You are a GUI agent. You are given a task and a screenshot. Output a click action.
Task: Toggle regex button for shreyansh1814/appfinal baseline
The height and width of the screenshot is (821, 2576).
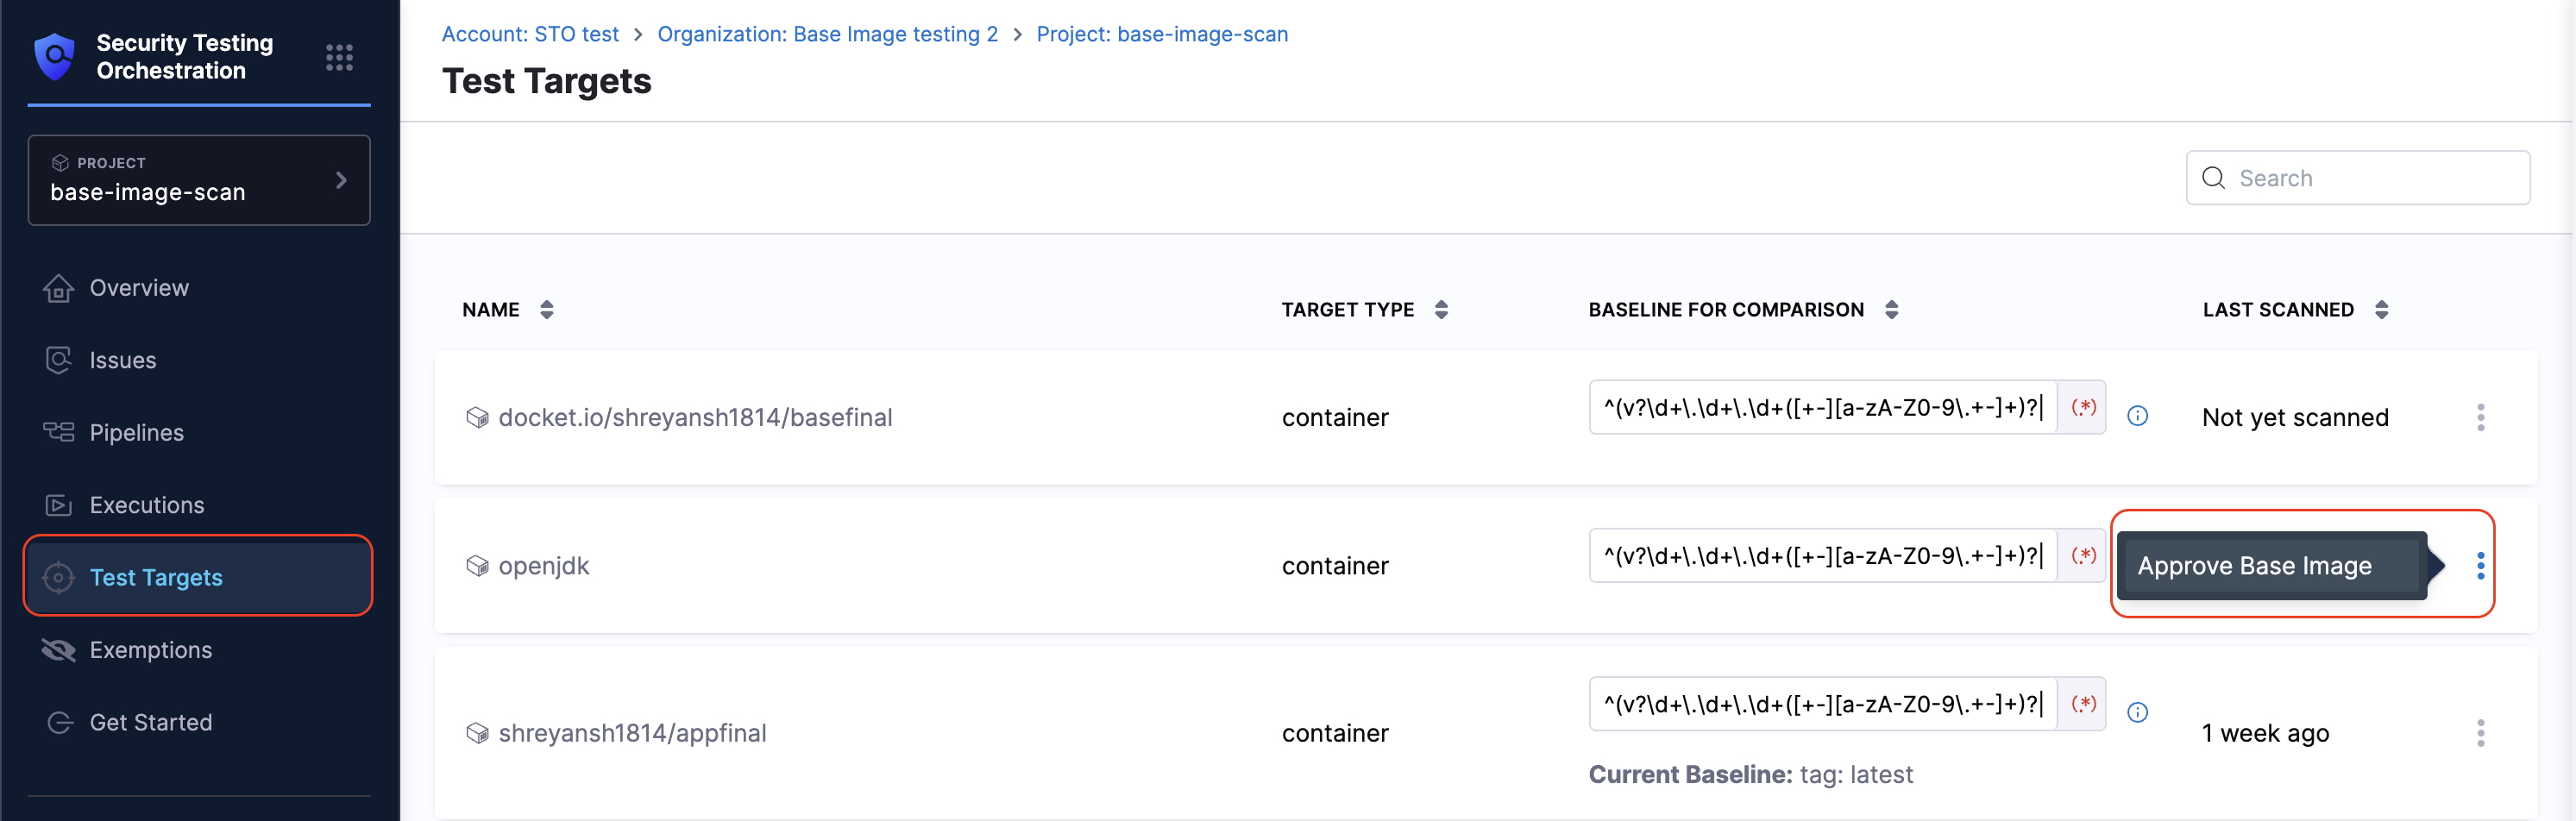click(x=2083, y=704)
